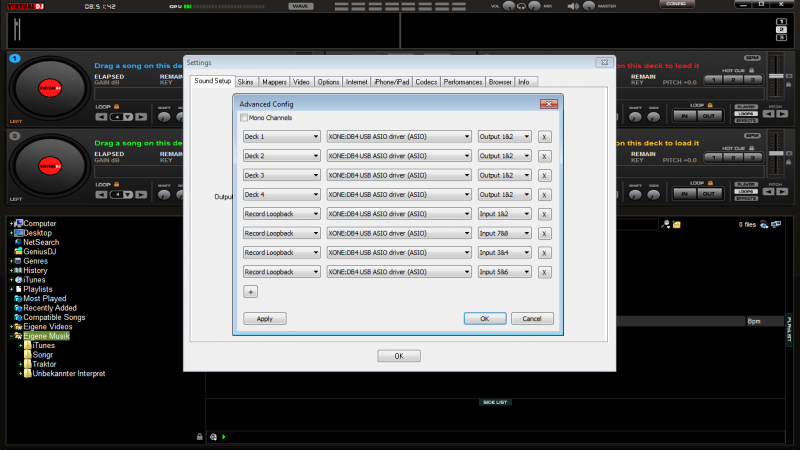This screenshot has height=450, width=800.
Task: Switch to the Skins tab
Action: click(245, 82)
